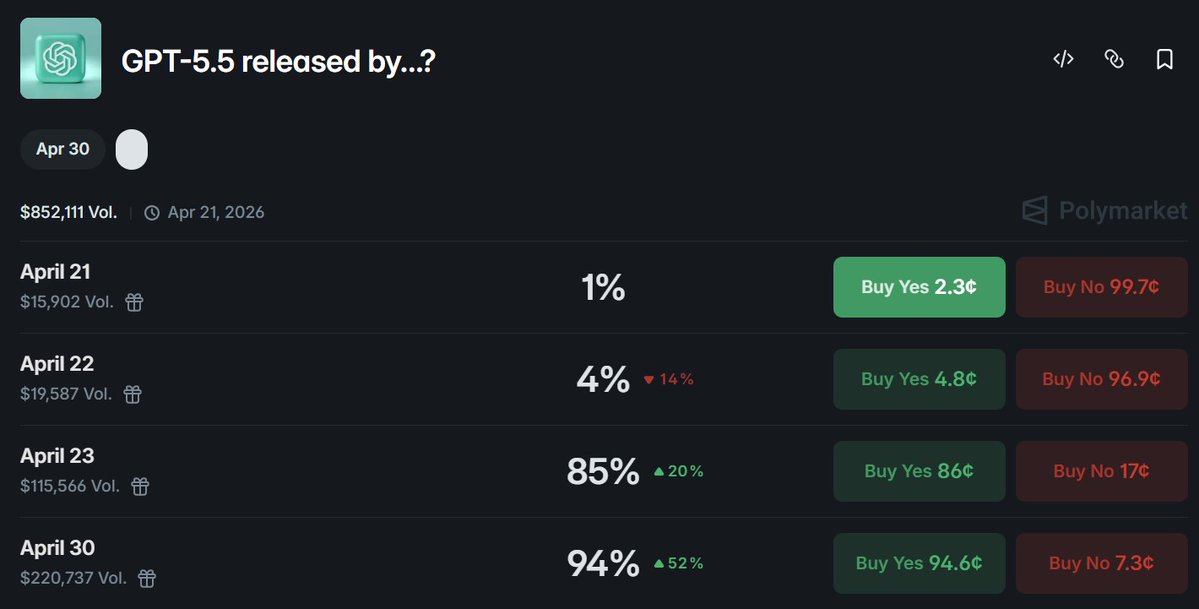This screenshot has height=609, width=1199.
Task: Buy Yes at 86¢ for April 23
Action: pos(919,471)
